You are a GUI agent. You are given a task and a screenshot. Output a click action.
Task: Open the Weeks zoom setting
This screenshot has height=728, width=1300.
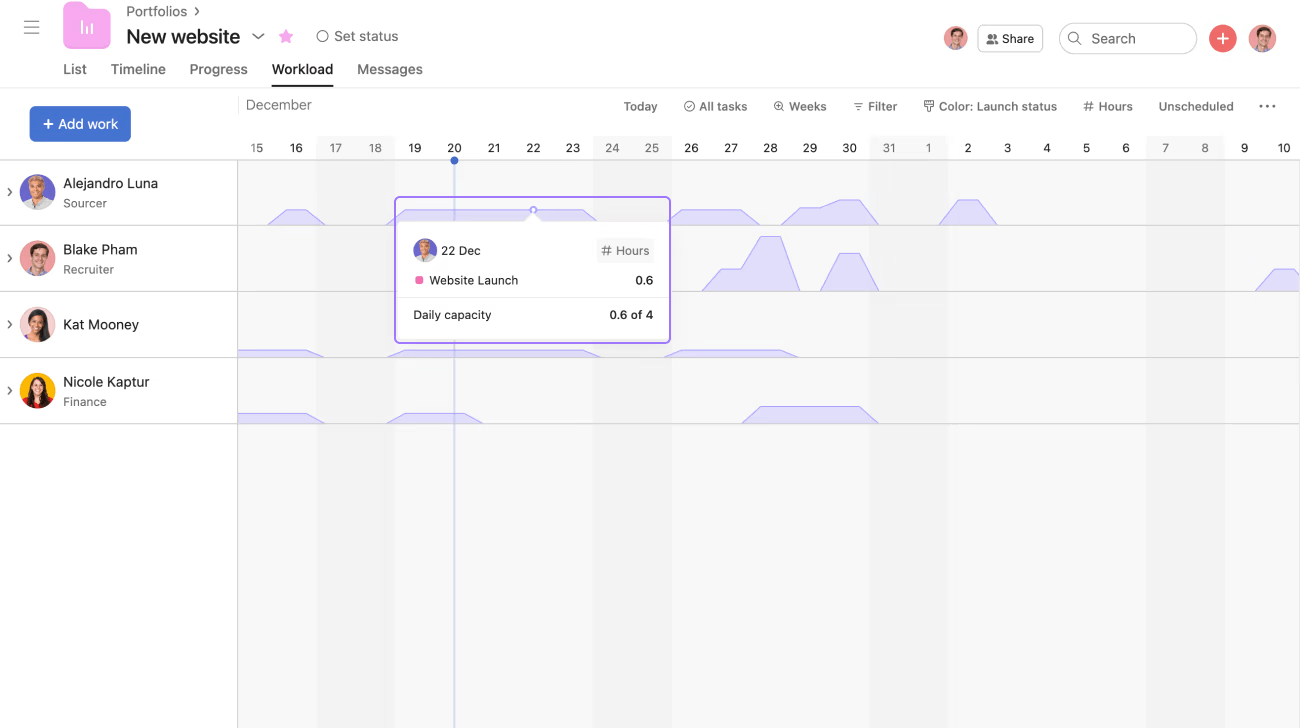point(799,107)
